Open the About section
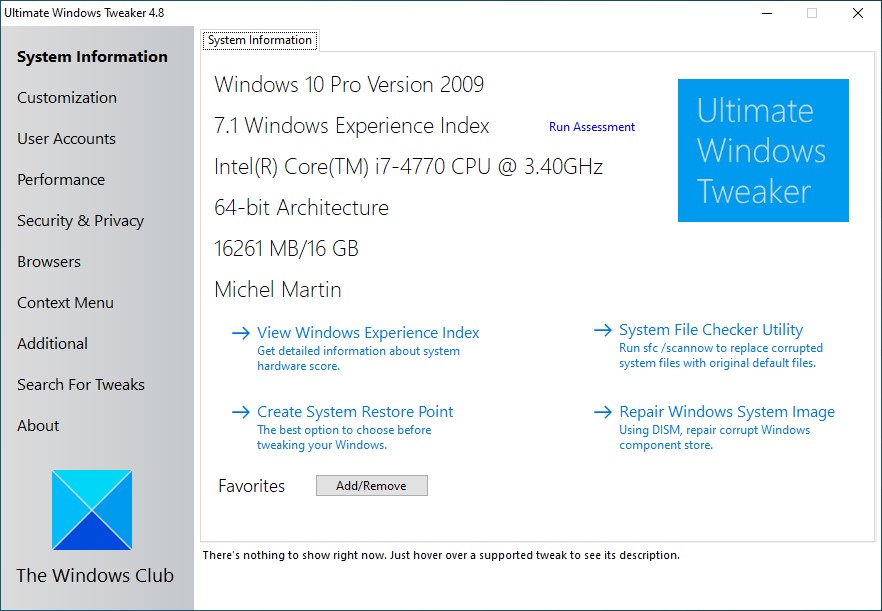This screenshot has width=882, height=611. click(x=38, y=426)
